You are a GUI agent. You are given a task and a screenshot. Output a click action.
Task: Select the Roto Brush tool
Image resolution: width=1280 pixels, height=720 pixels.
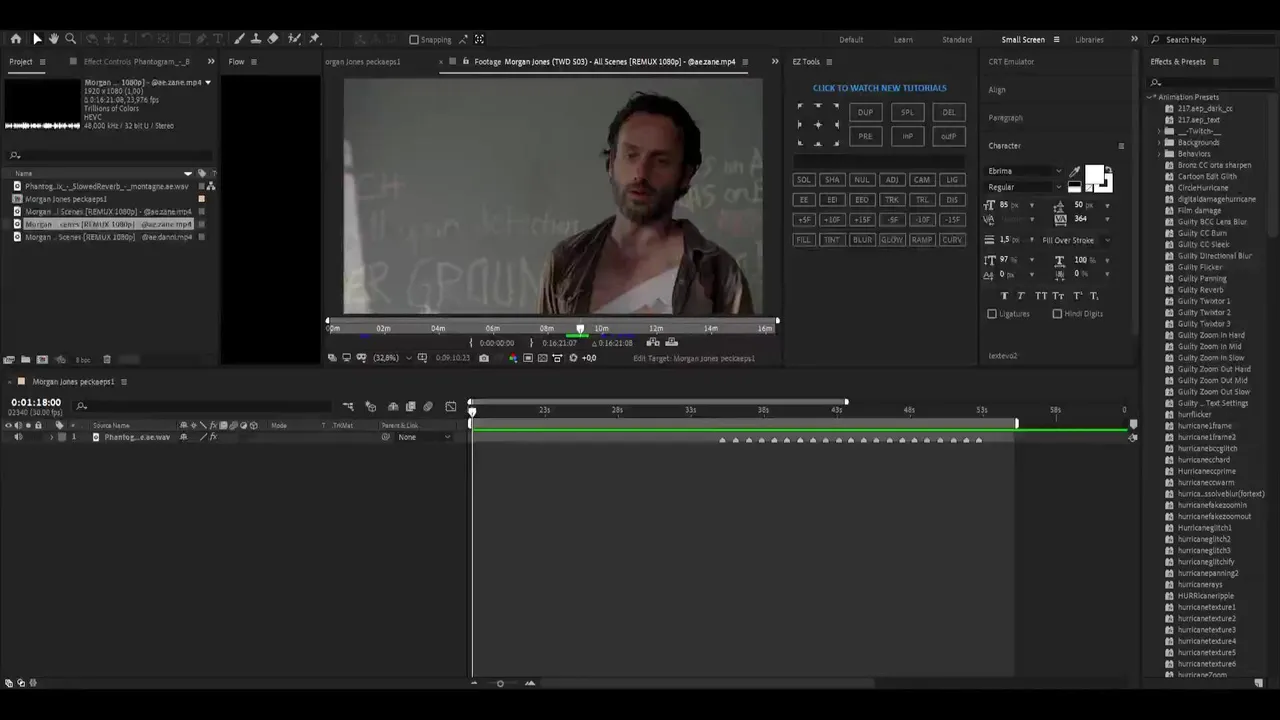click(294, 39)
